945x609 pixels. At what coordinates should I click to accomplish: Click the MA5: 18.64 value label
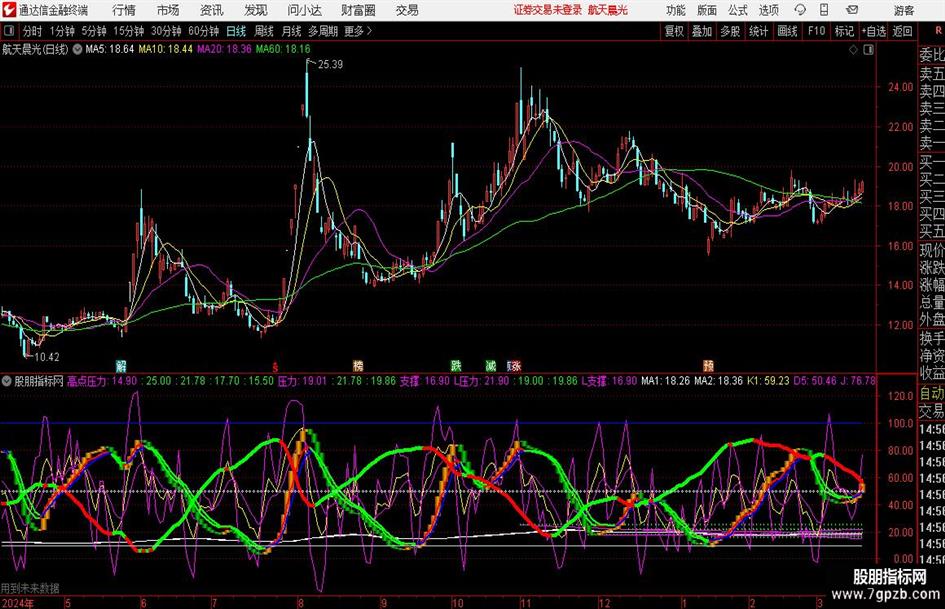(x=109, y=49)
